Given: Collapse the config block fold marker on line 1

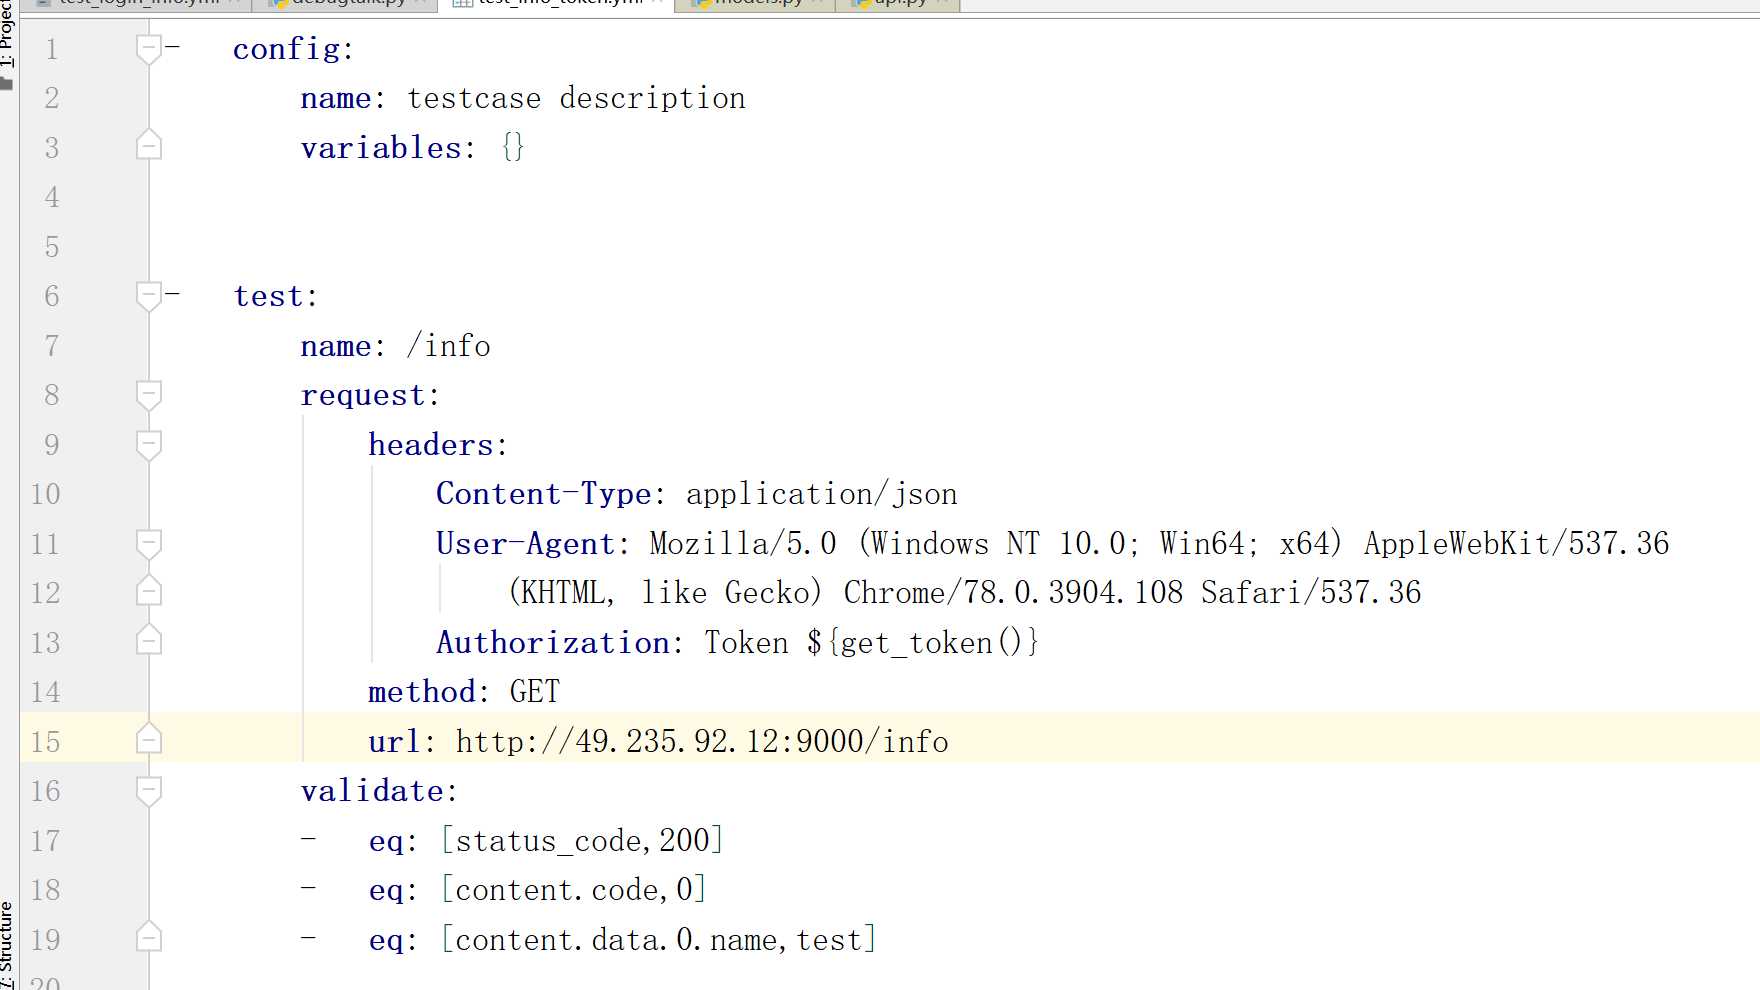Looking at the screenshot, I should click(148, 49).
